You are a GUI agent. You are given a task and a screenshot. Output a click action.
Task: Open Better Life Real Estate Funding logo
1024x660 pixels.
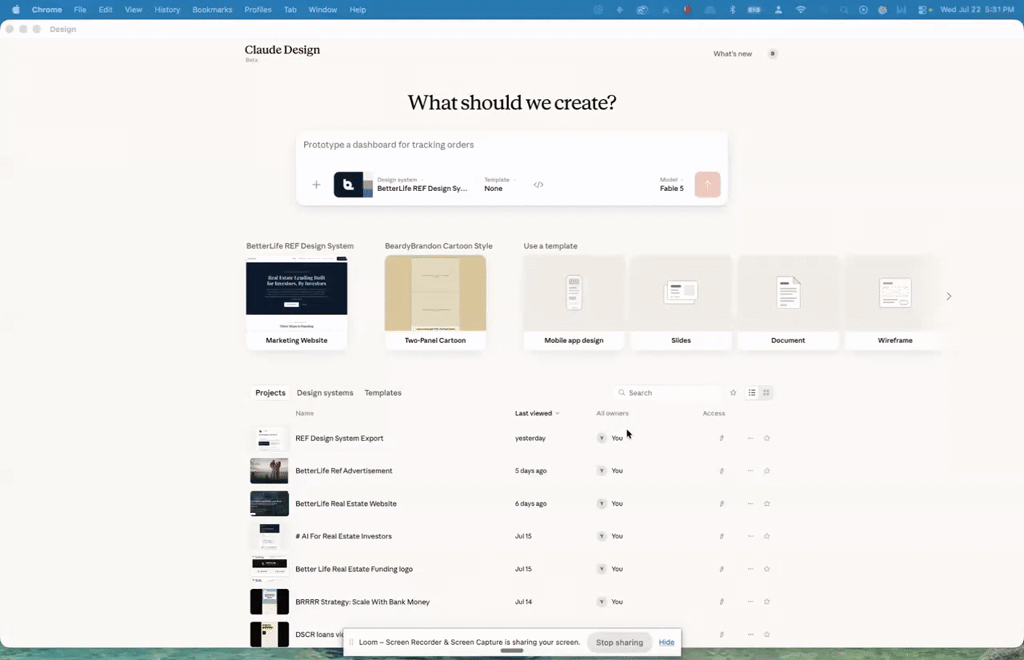pyautogui.click(x=353, y=569)
